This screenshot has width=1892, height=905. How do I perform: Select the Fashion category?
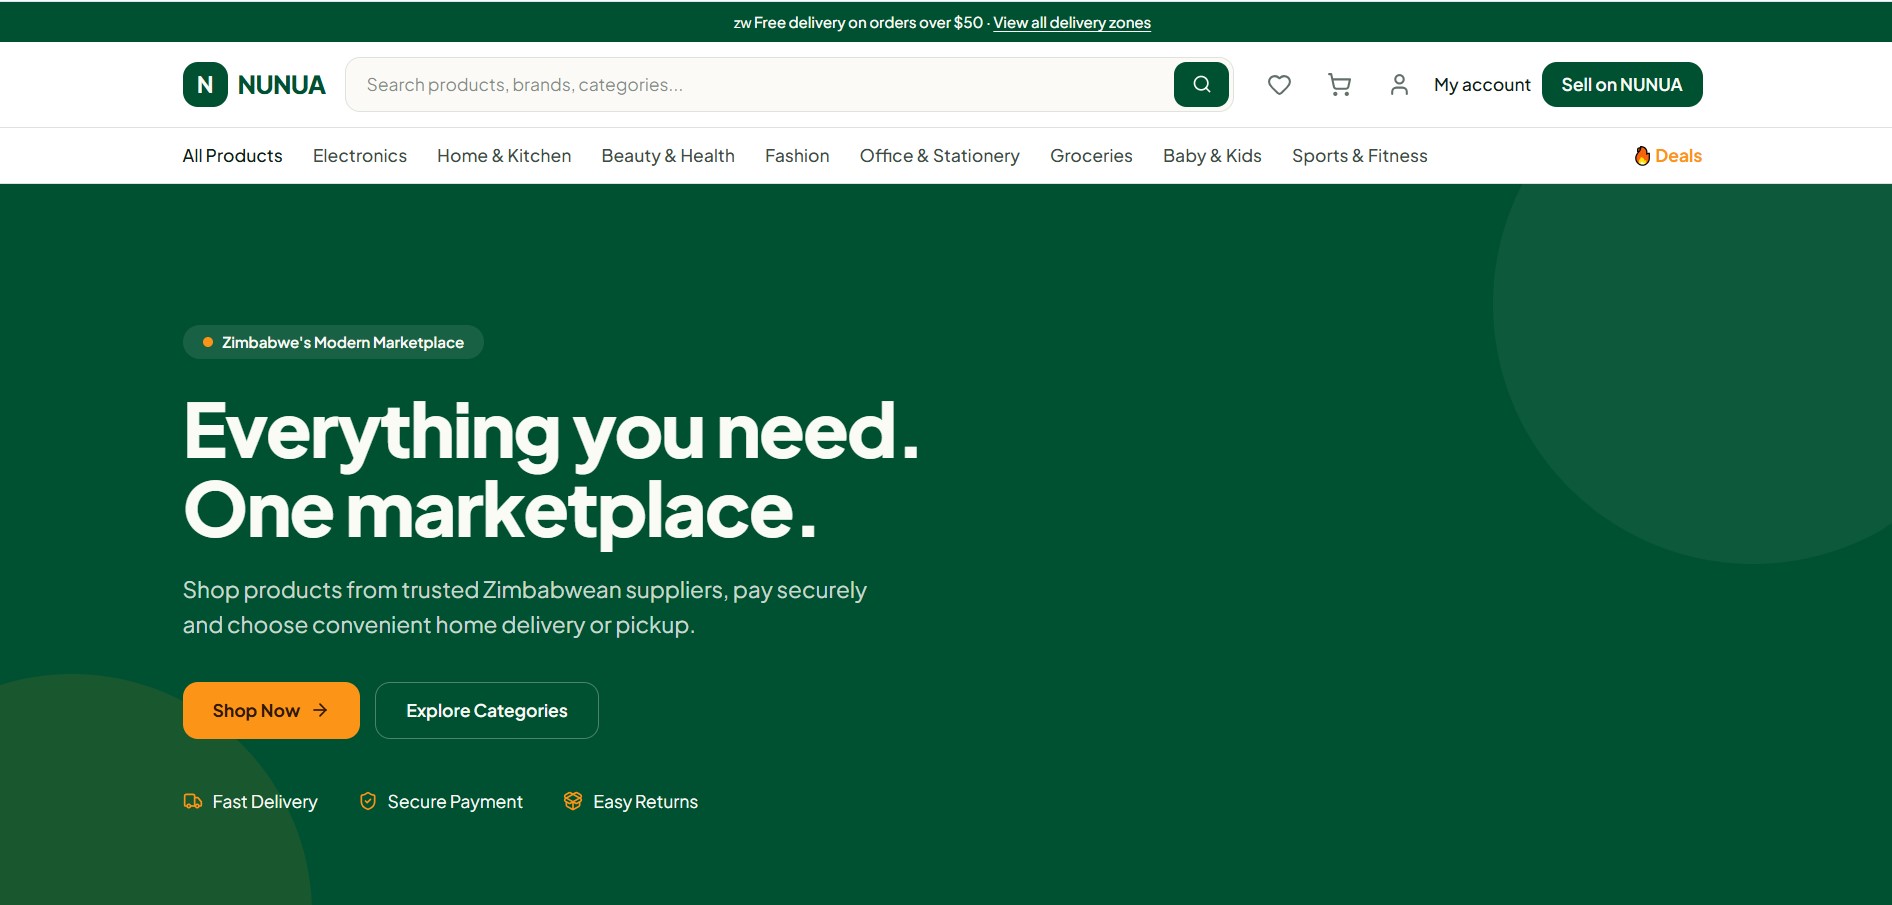[x=797, y=156]
